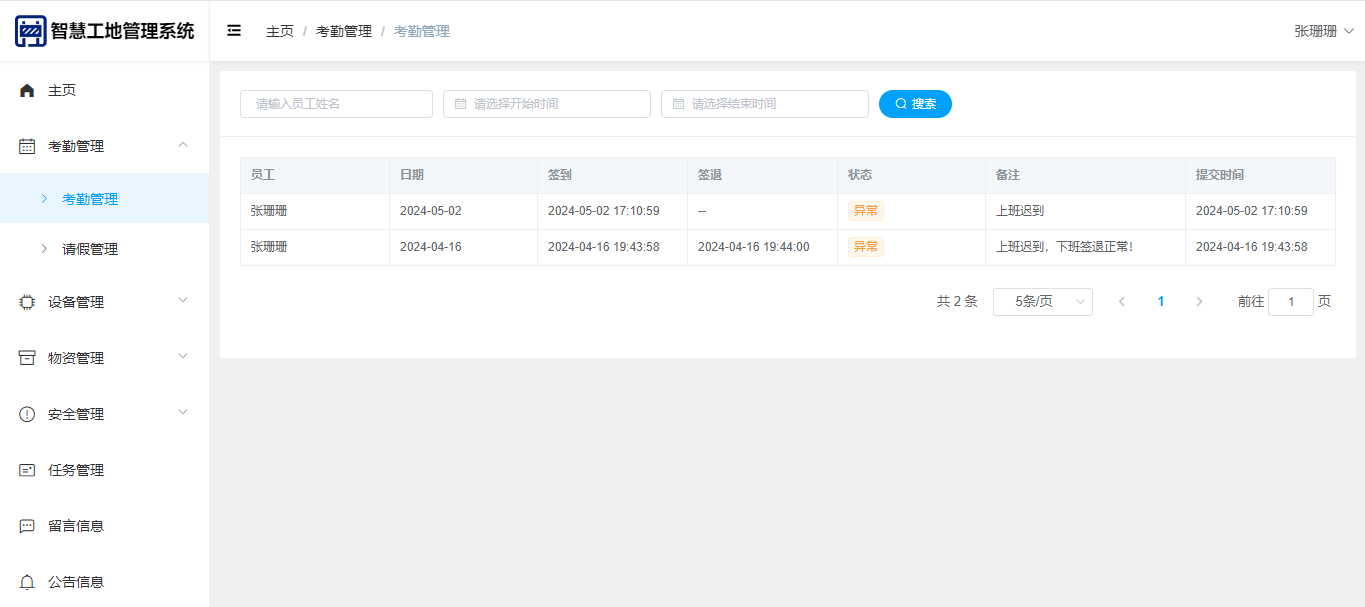Click page number 1 in pagination

coord(1161,302)
